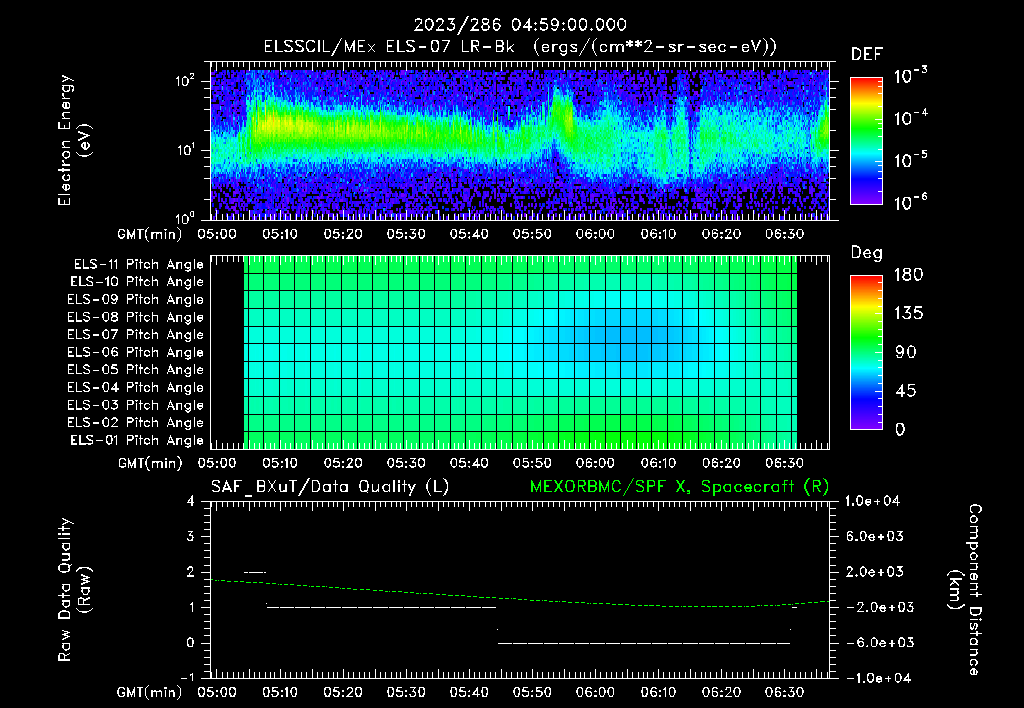
Task: Click the 180 label on Deg scale
Action: [908, 275]
